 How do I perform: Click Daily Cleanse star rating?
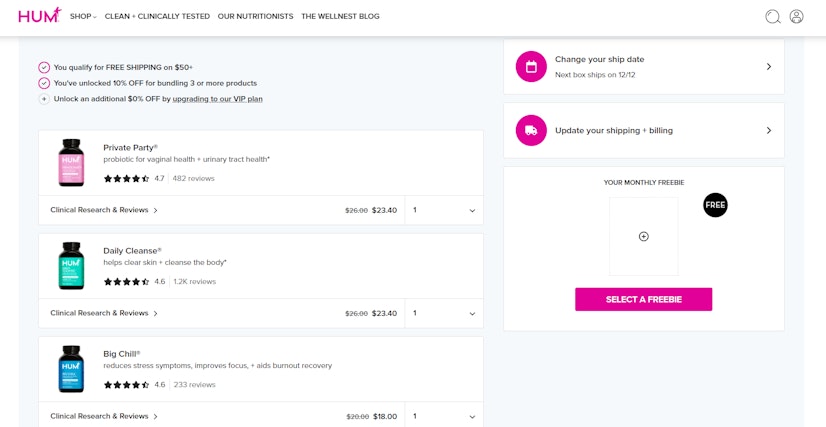126,282
